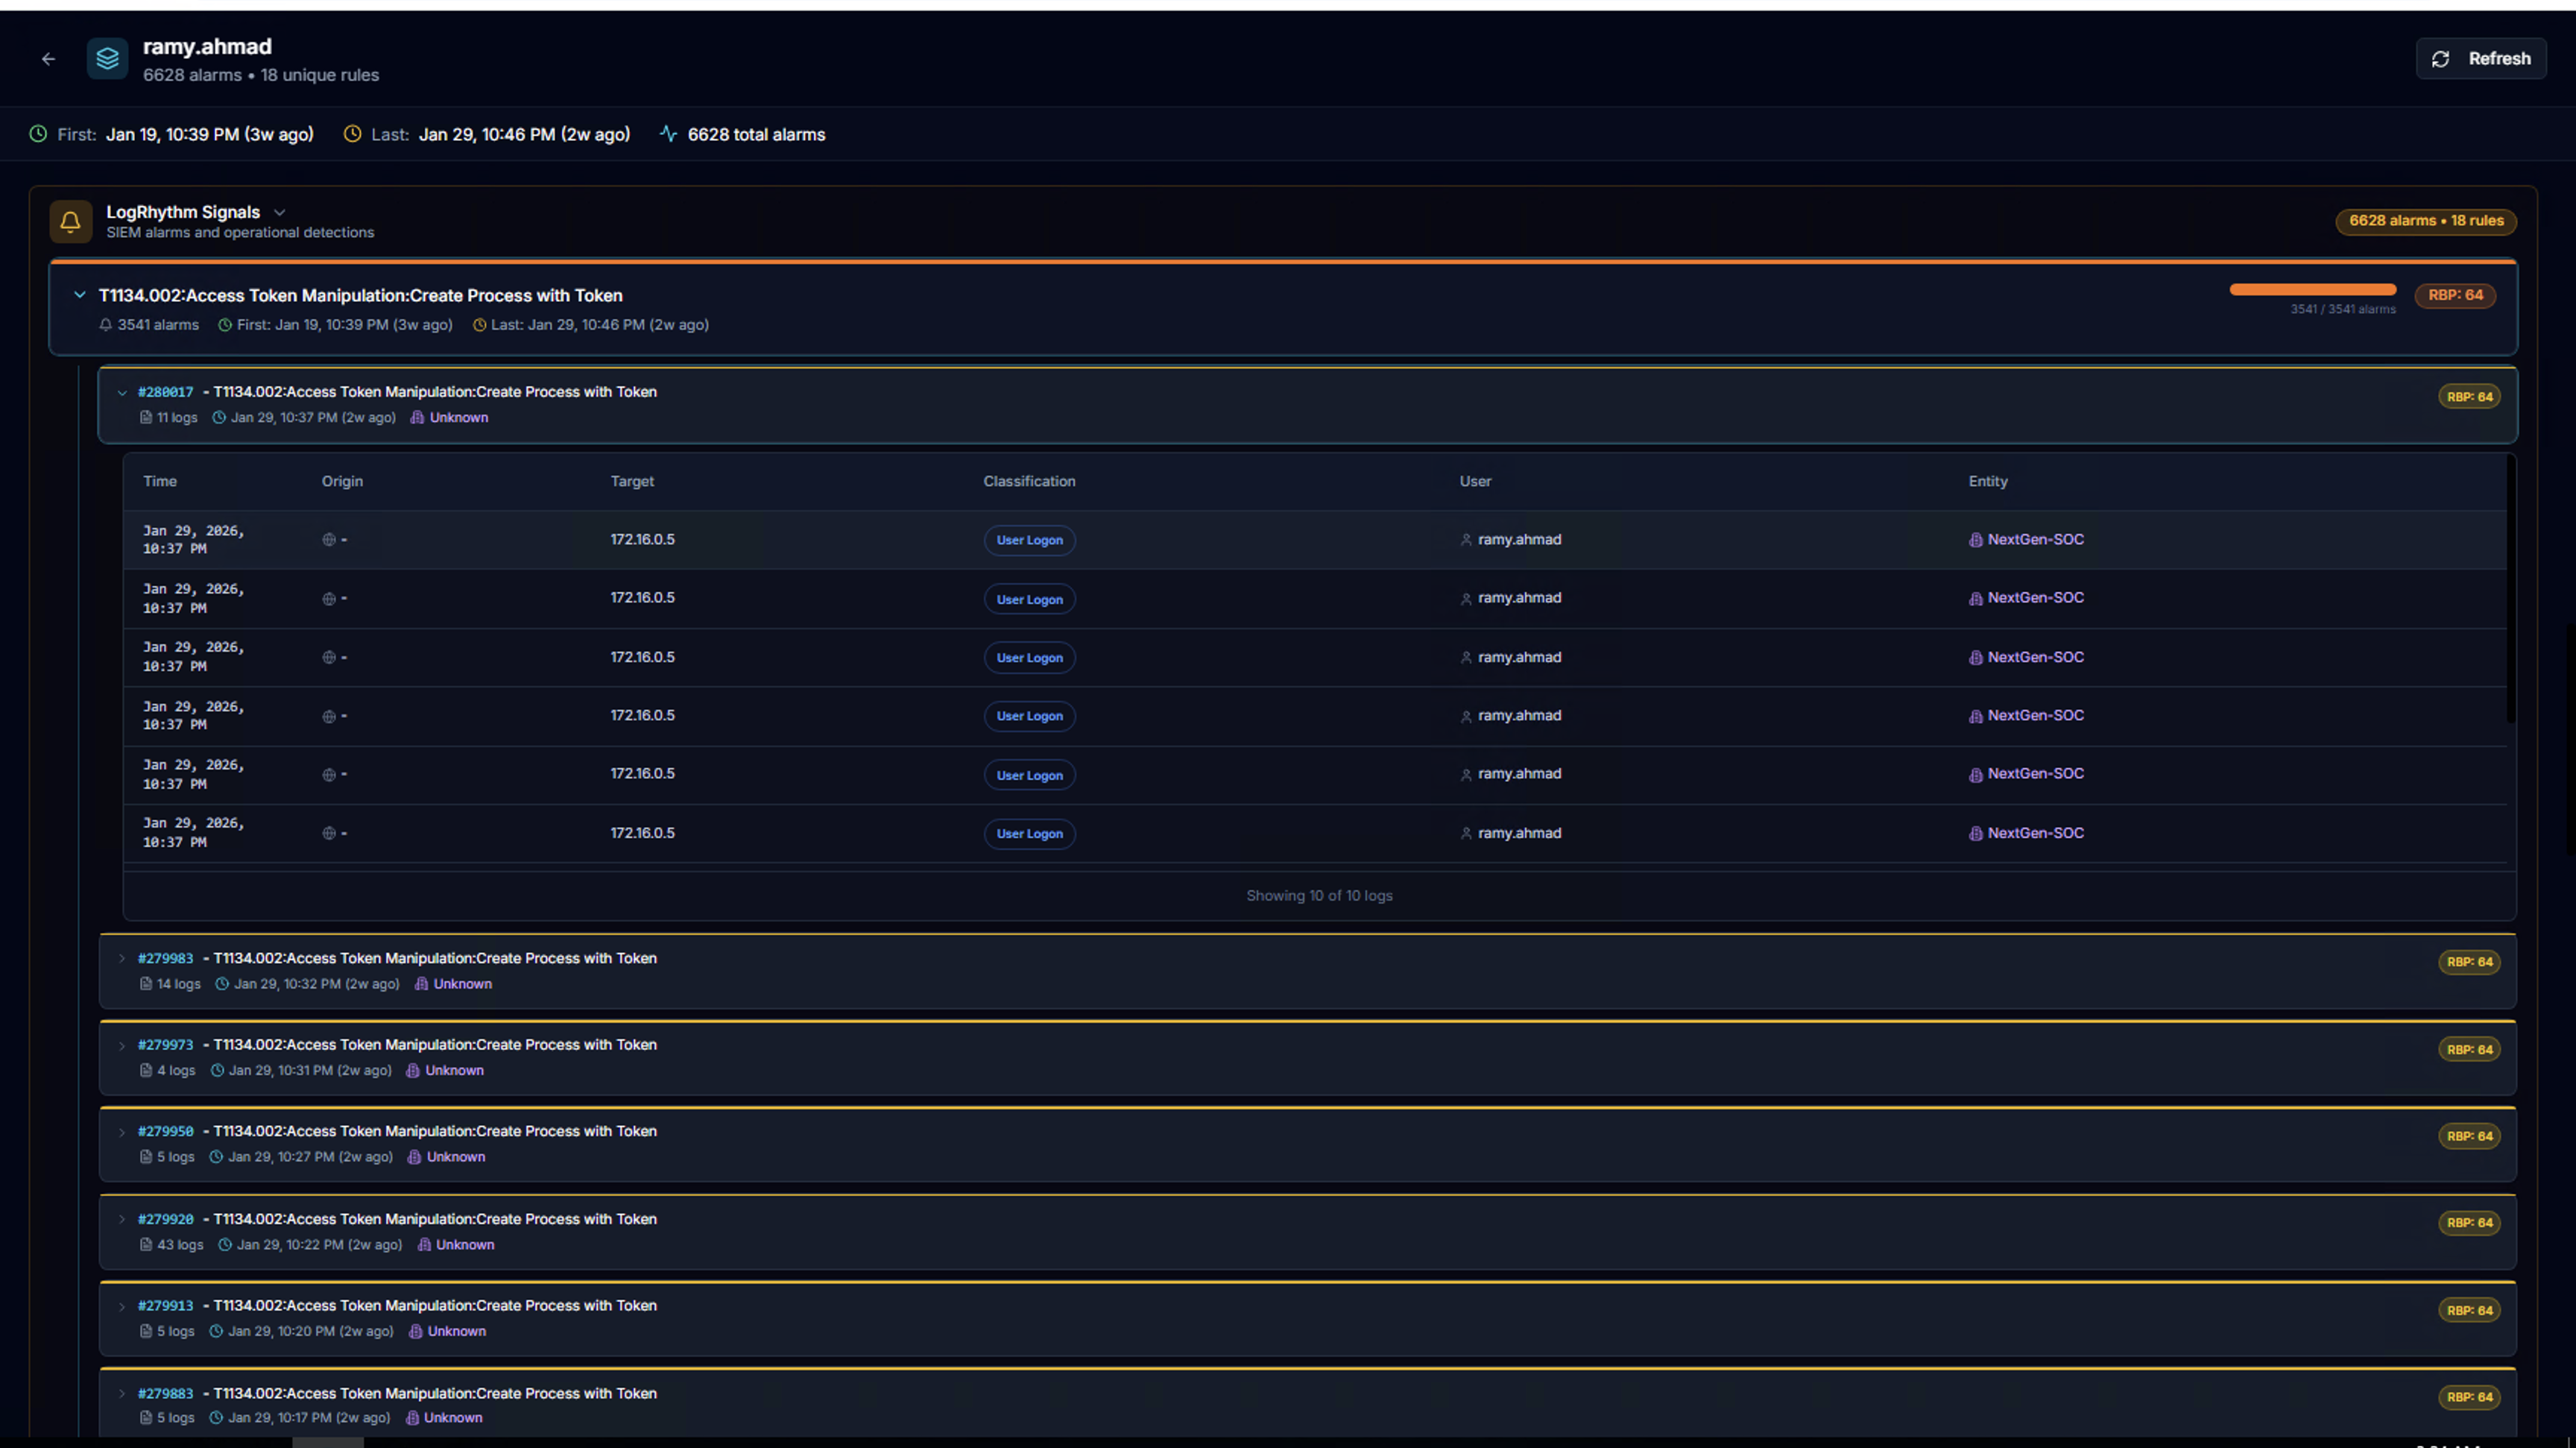Click the back arrow icon
The image size is (2576, 1448).
pos(48,59)
